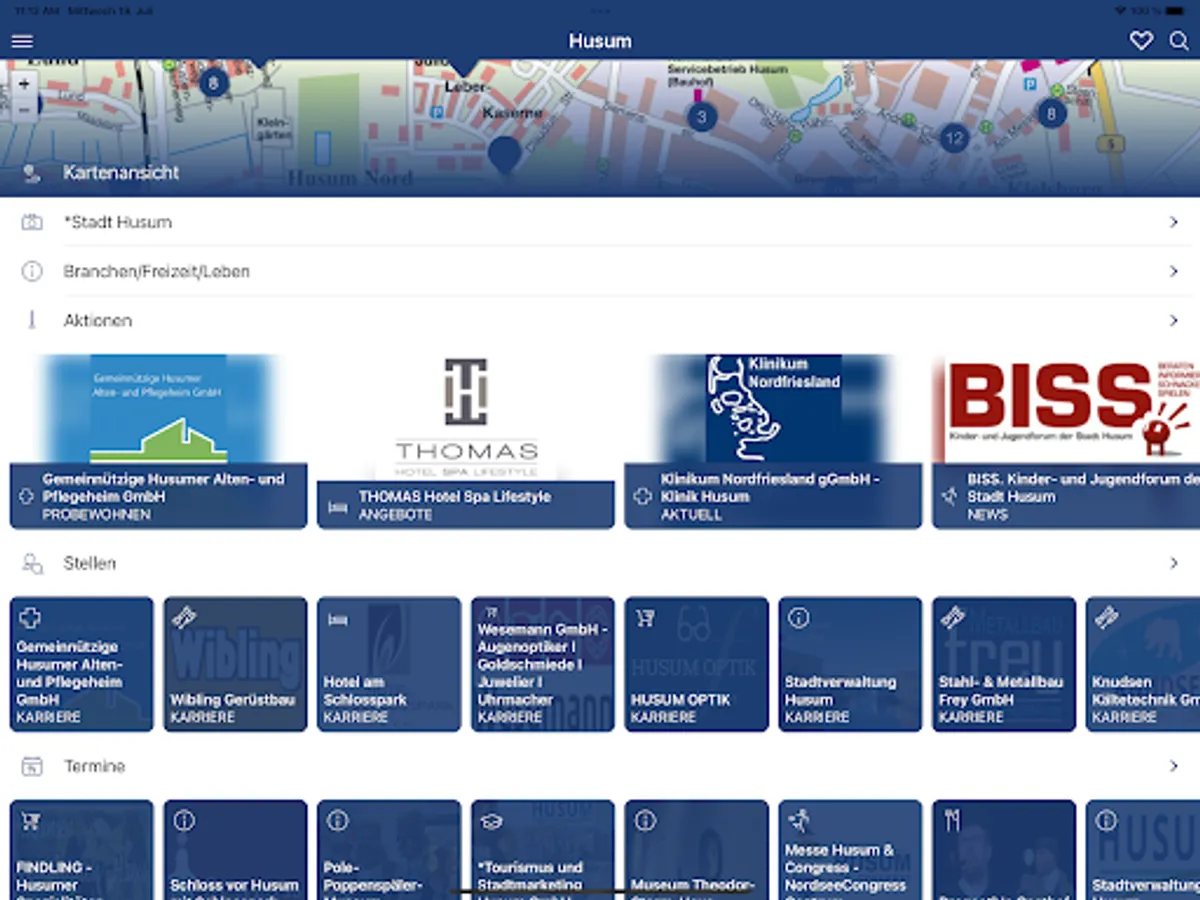Click info icon on Stadtverwaltung Husum tile
This screenshot has height=900, width=1200.
pyautogui.click(x=798, y=618)
